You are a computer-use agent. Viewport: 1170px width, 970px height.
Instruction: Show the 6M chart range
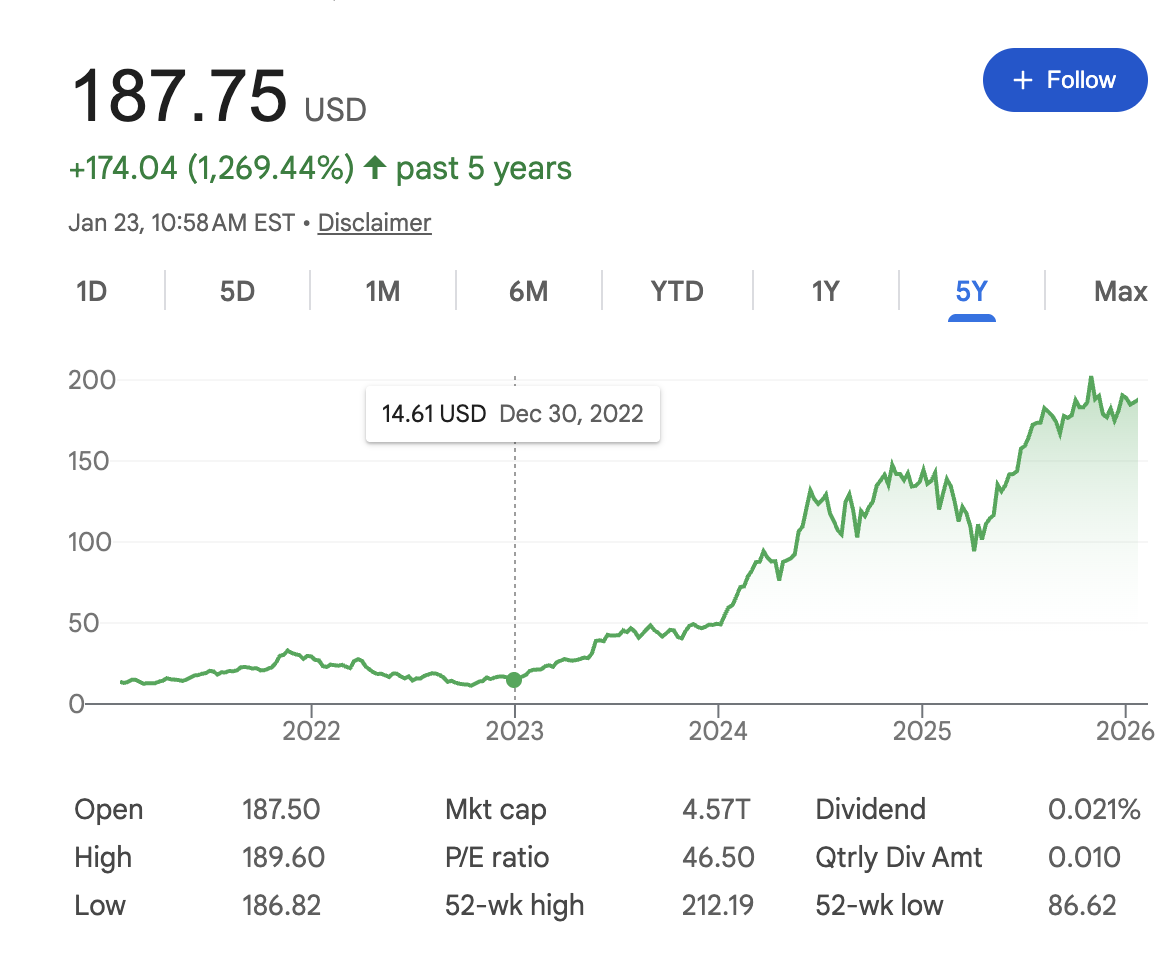(x=528, y=291)
